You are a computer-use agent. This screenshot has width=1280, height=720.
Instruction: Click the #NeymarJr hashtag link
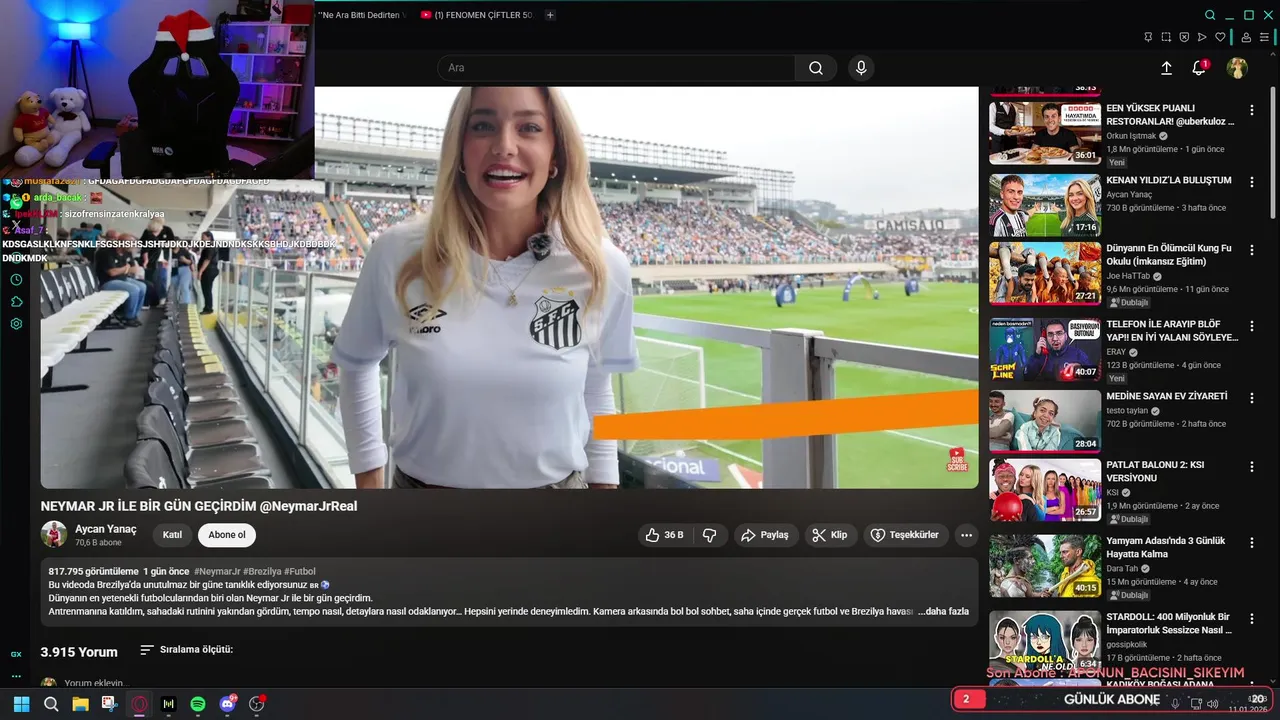pos(217,571)
